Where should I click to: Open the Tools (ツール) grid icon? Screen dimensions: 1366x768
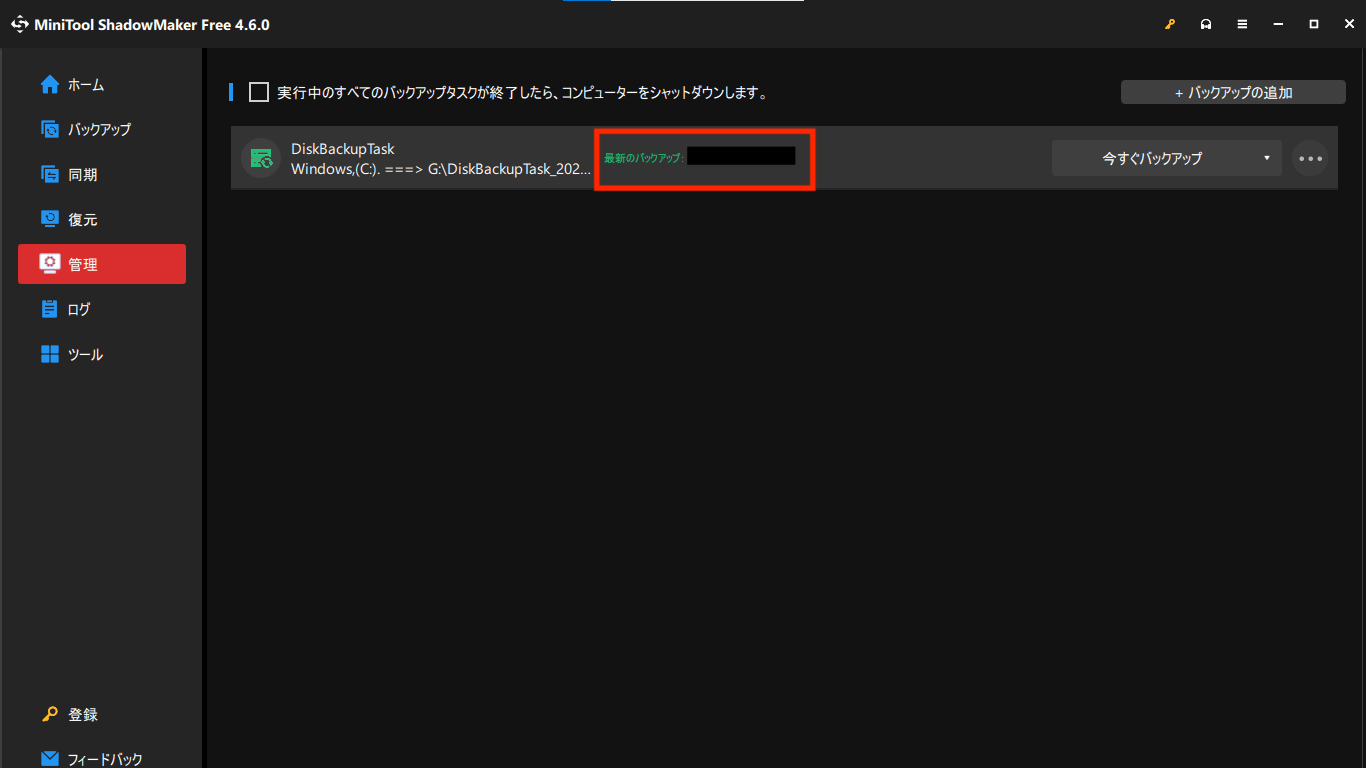coord(50,354)
